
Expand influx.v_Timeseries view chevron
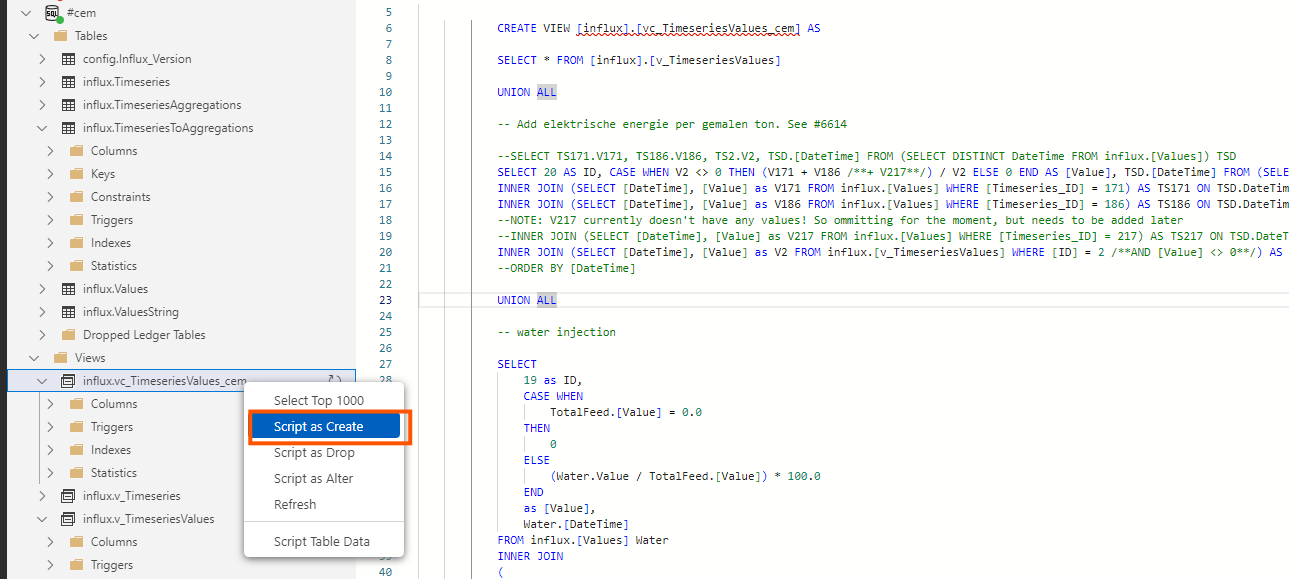42,496
